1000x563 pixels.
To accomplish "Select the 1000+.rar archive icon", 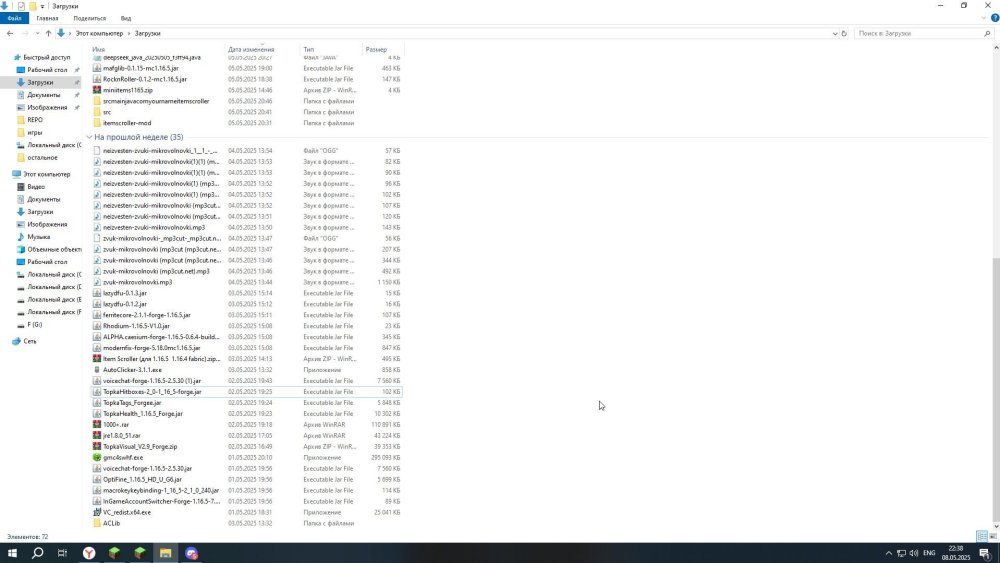I will [x=97, y=425].
